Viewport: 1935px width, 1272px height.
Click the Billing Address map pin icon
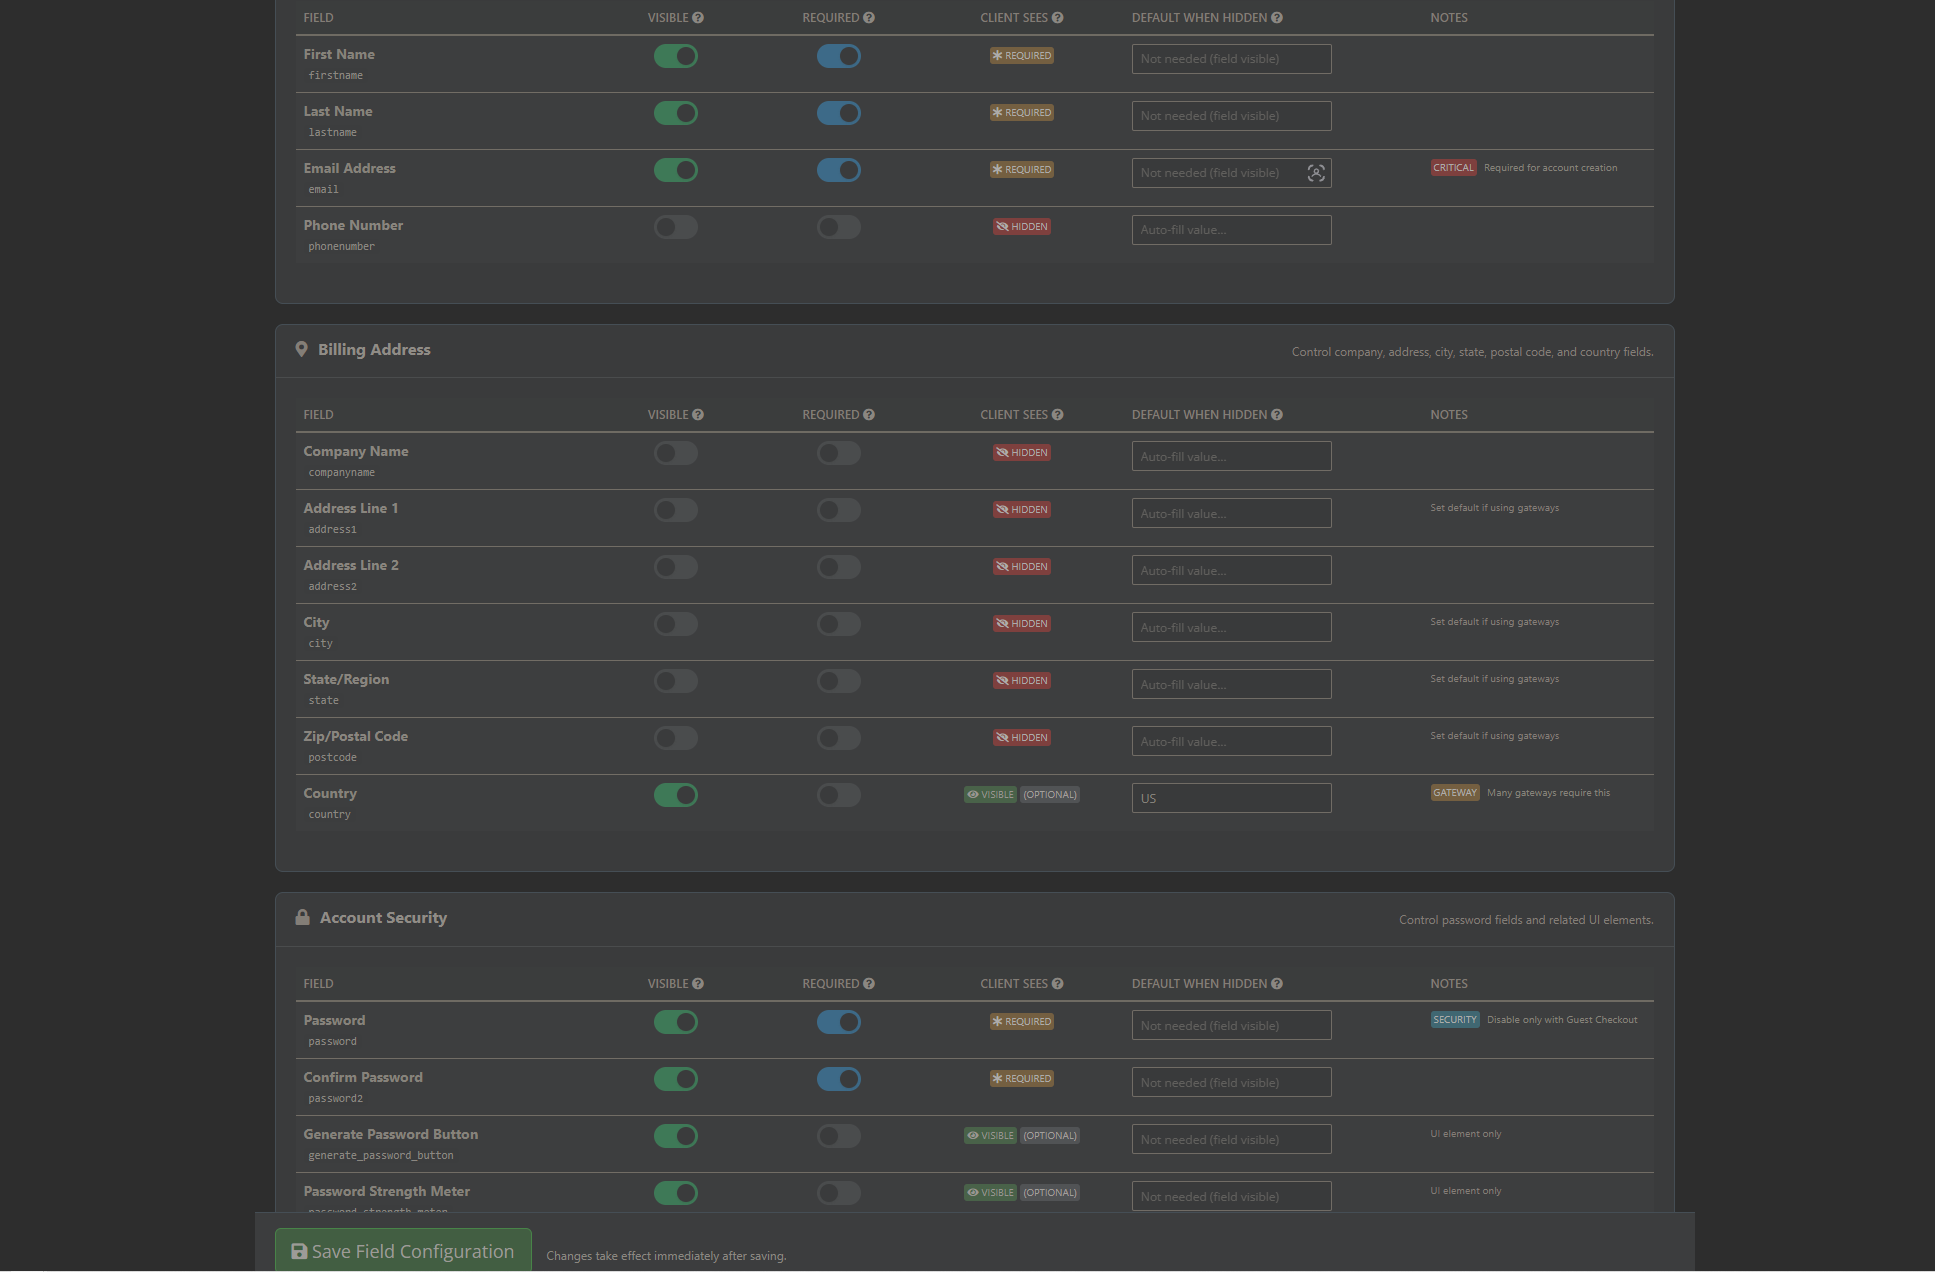(301, 350)
